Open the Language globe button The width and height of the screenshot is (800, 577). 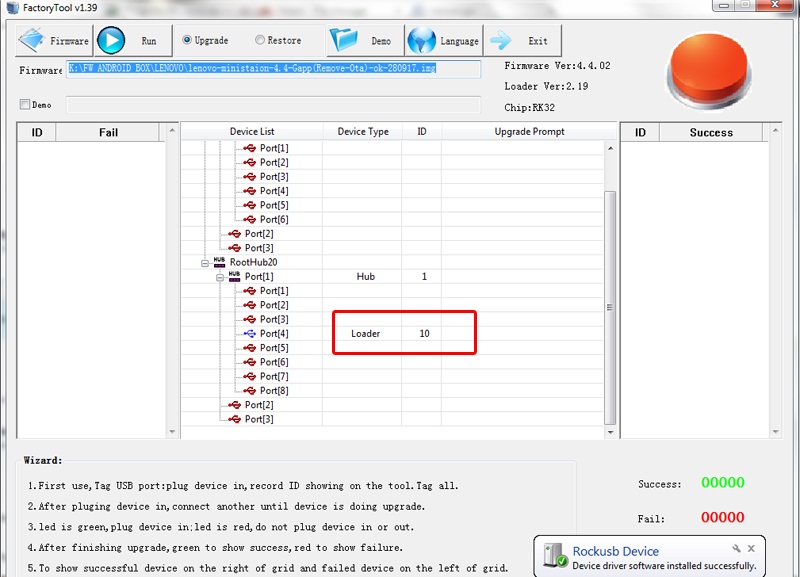coord(443,41)
